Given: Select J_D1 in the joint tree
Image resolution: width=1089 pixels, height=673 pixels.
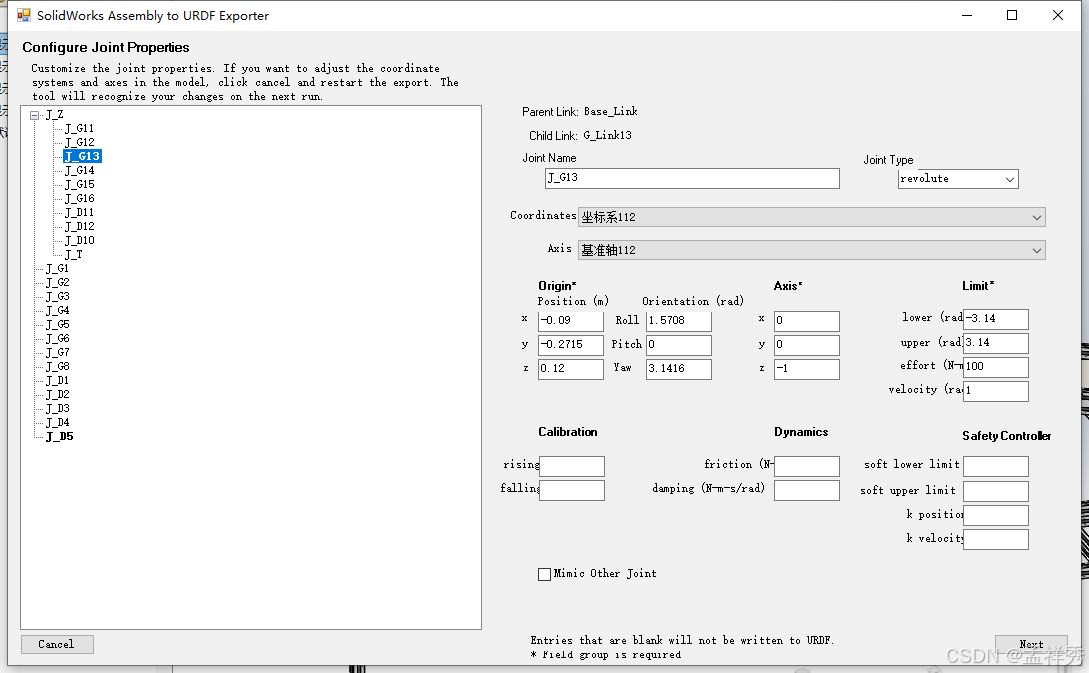Looking at the screenshot, I should point(57,381).
